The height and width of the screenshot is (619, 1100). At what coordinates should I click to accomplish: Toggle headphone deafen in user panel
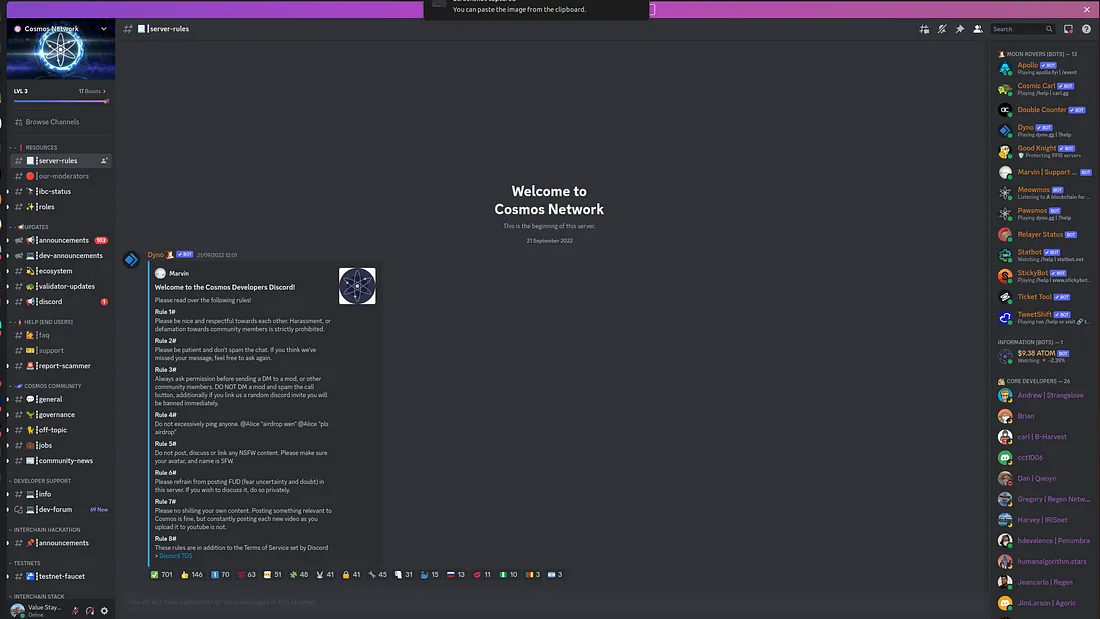[x=90, y=610]
